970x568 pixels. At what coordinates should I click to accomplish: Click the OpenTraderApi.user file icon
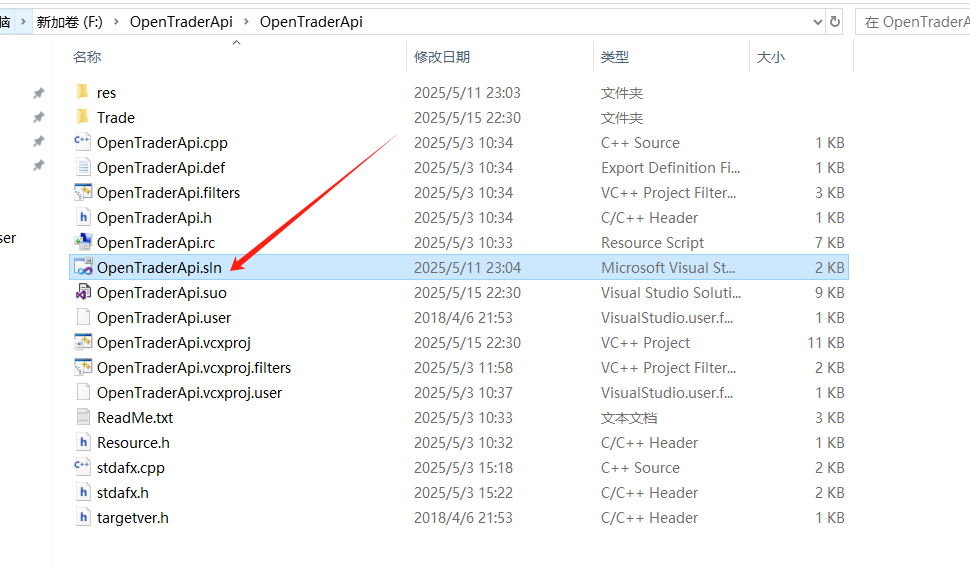83,317
